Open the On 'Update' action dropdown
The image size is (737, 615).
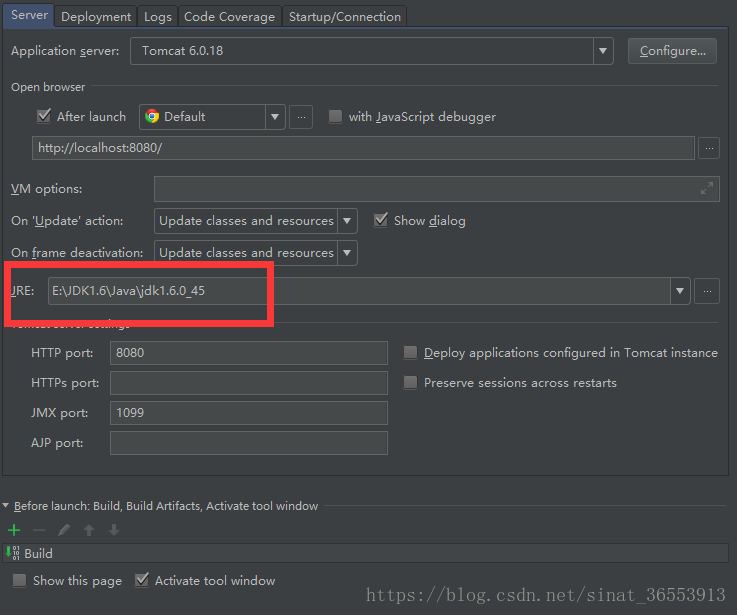[347, 221]
